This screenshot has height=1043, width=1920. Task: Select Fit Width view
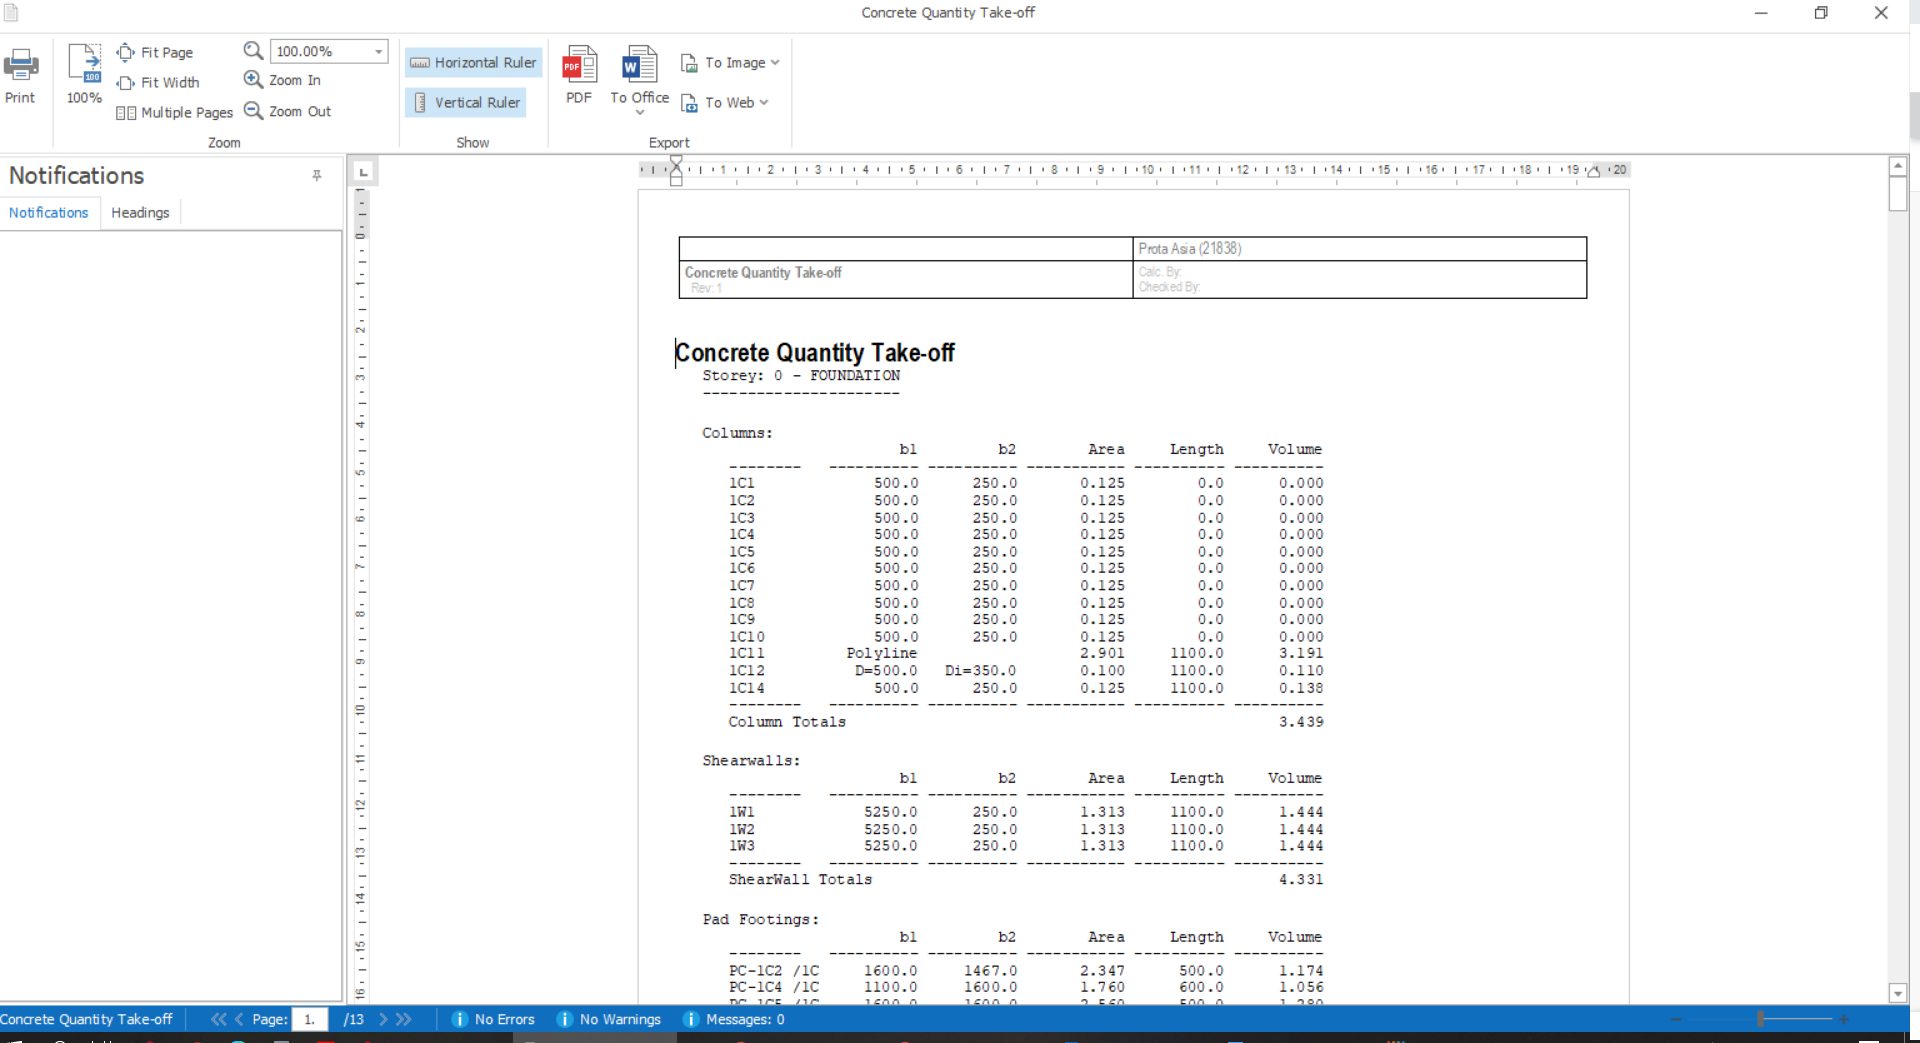[158, 82]
